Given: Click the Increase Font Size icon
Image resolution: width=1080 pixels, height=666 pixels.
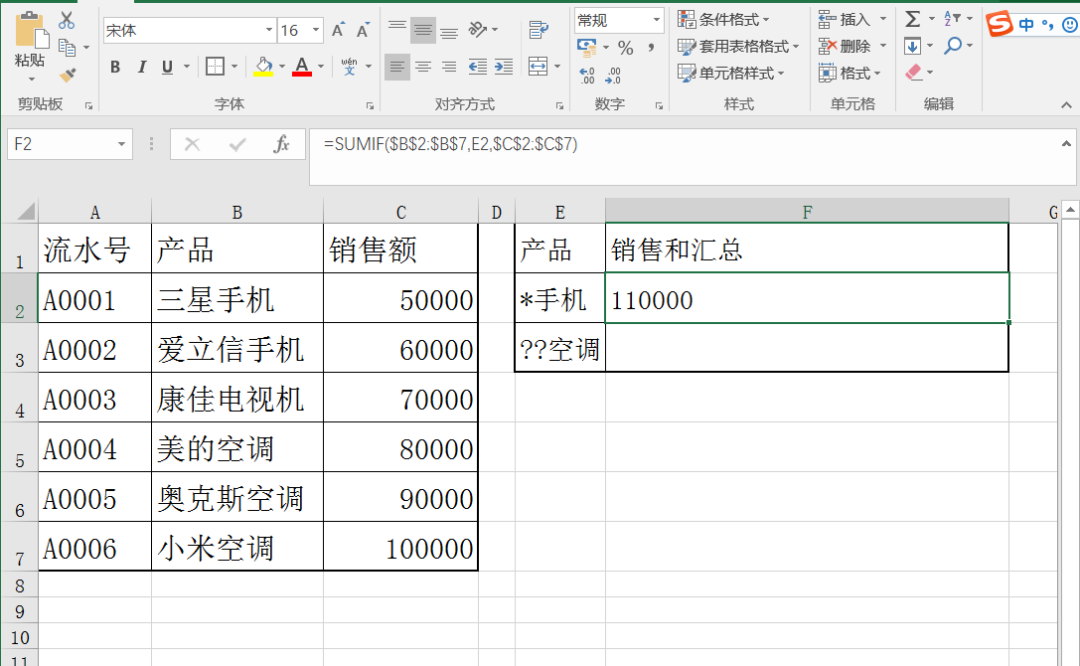Looking at the screenshot, I should (338, 30).
